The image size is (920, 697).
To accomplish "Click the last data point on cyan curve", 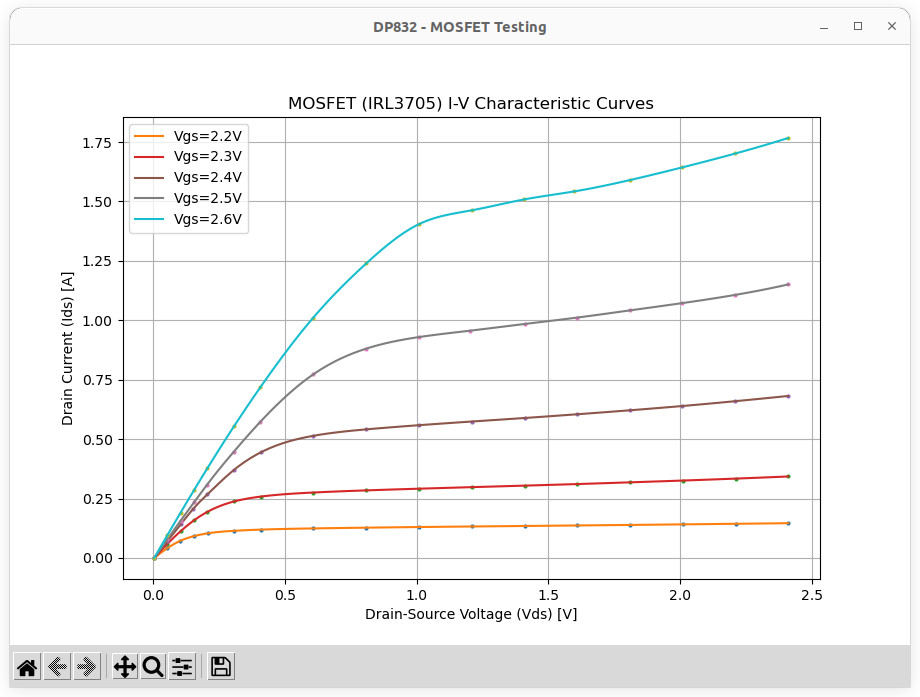I will click(x=788, y=138).
